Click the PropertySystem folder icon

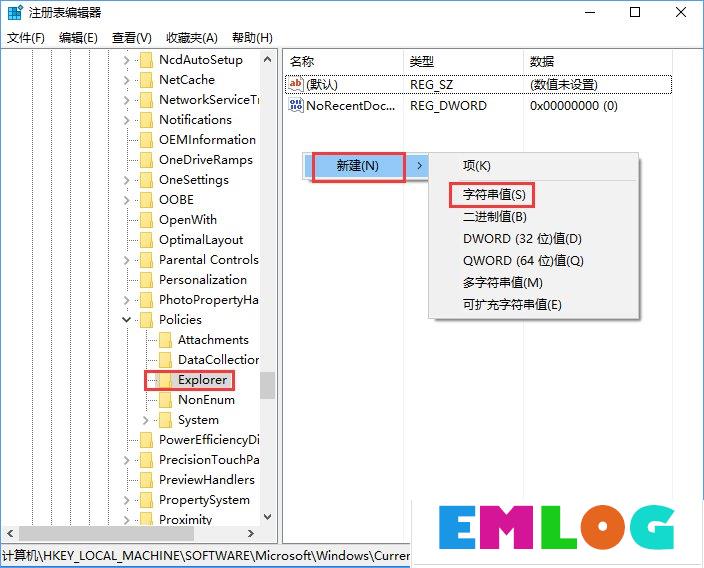point(146,500)
